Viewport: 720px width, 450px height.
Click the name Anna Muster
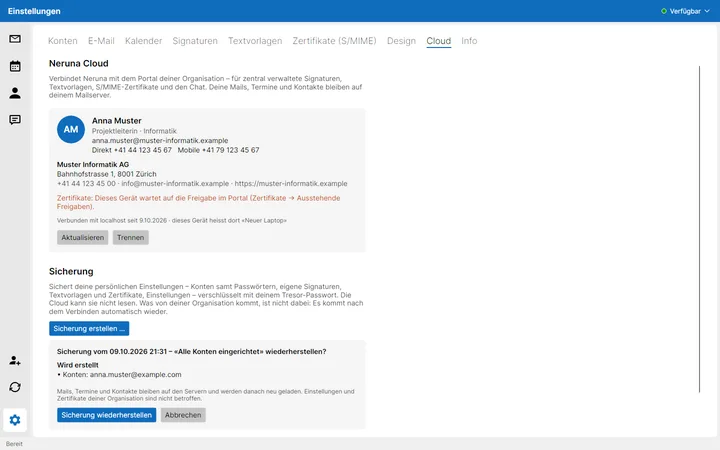(117, 120)
